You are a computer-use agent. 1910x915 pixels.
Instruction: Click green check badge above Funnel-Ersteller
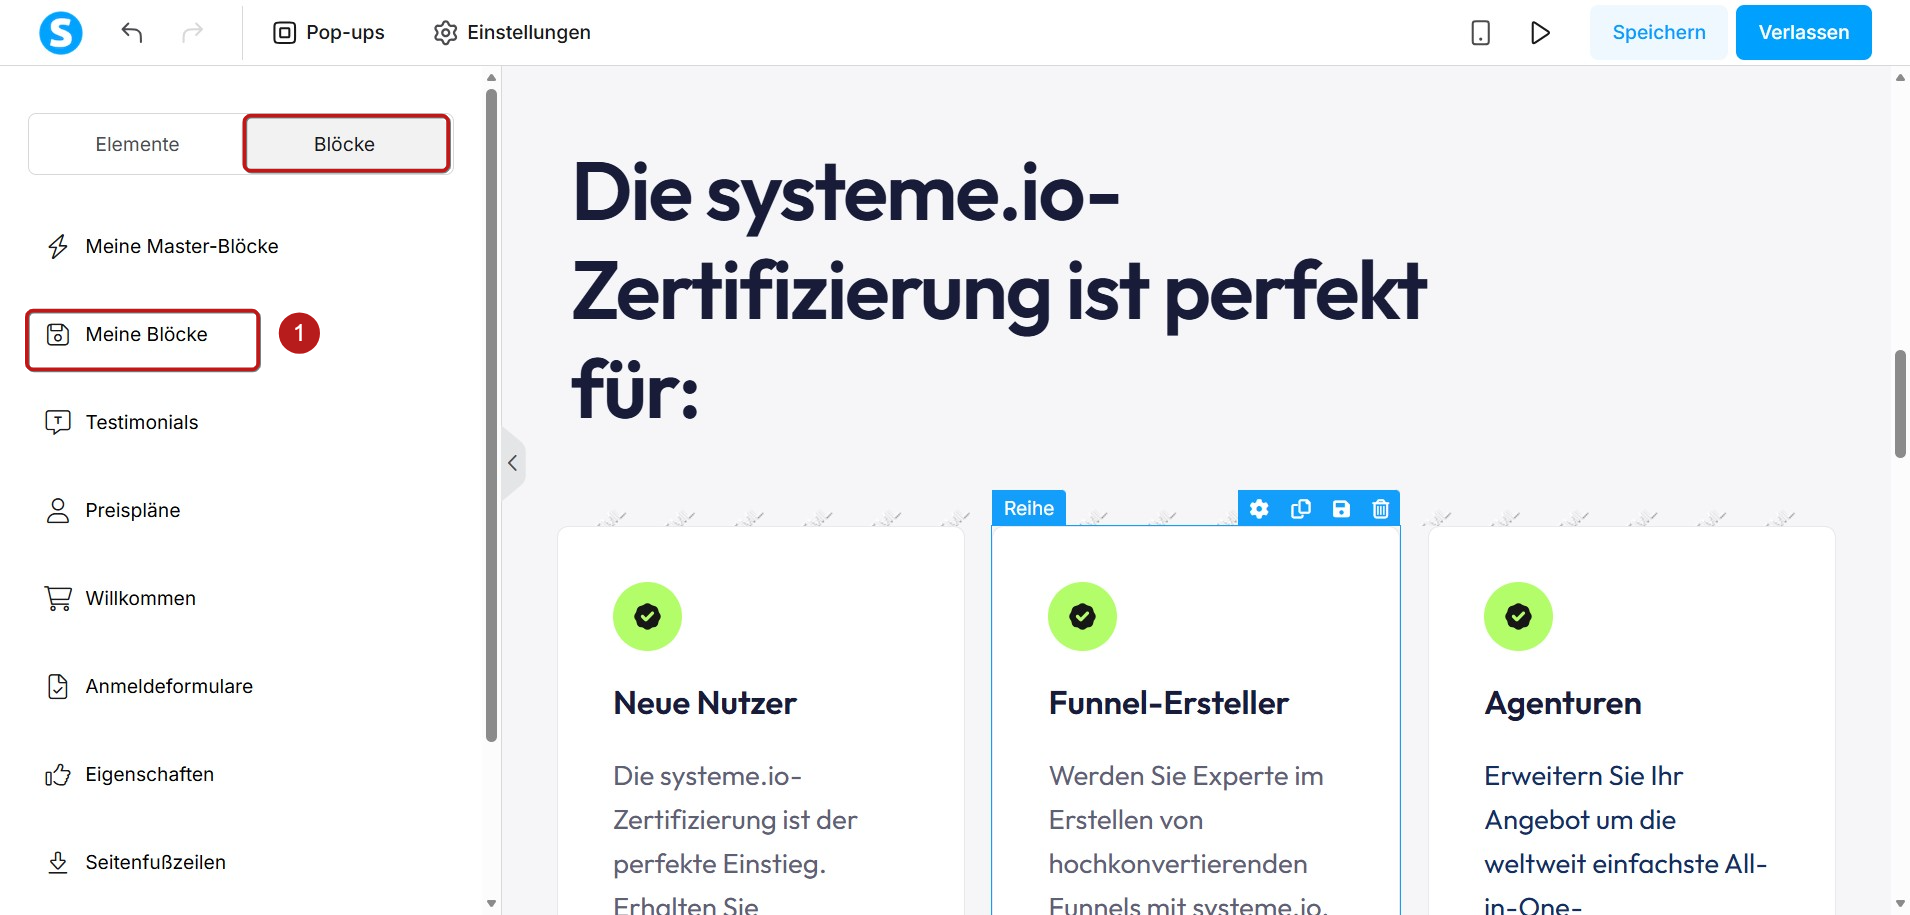pyautogui.click(x=1082, y=616)
